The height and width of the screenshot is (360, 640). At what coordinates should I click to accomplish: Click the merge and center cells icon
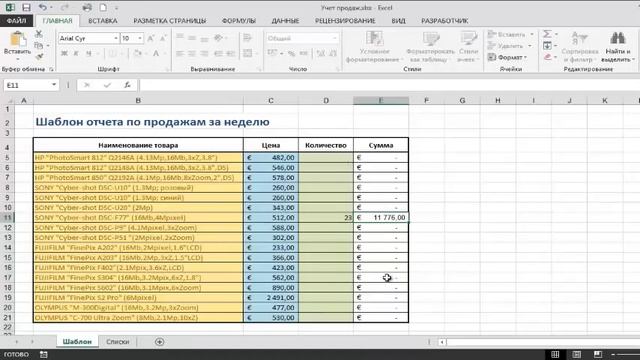point(247,53)
